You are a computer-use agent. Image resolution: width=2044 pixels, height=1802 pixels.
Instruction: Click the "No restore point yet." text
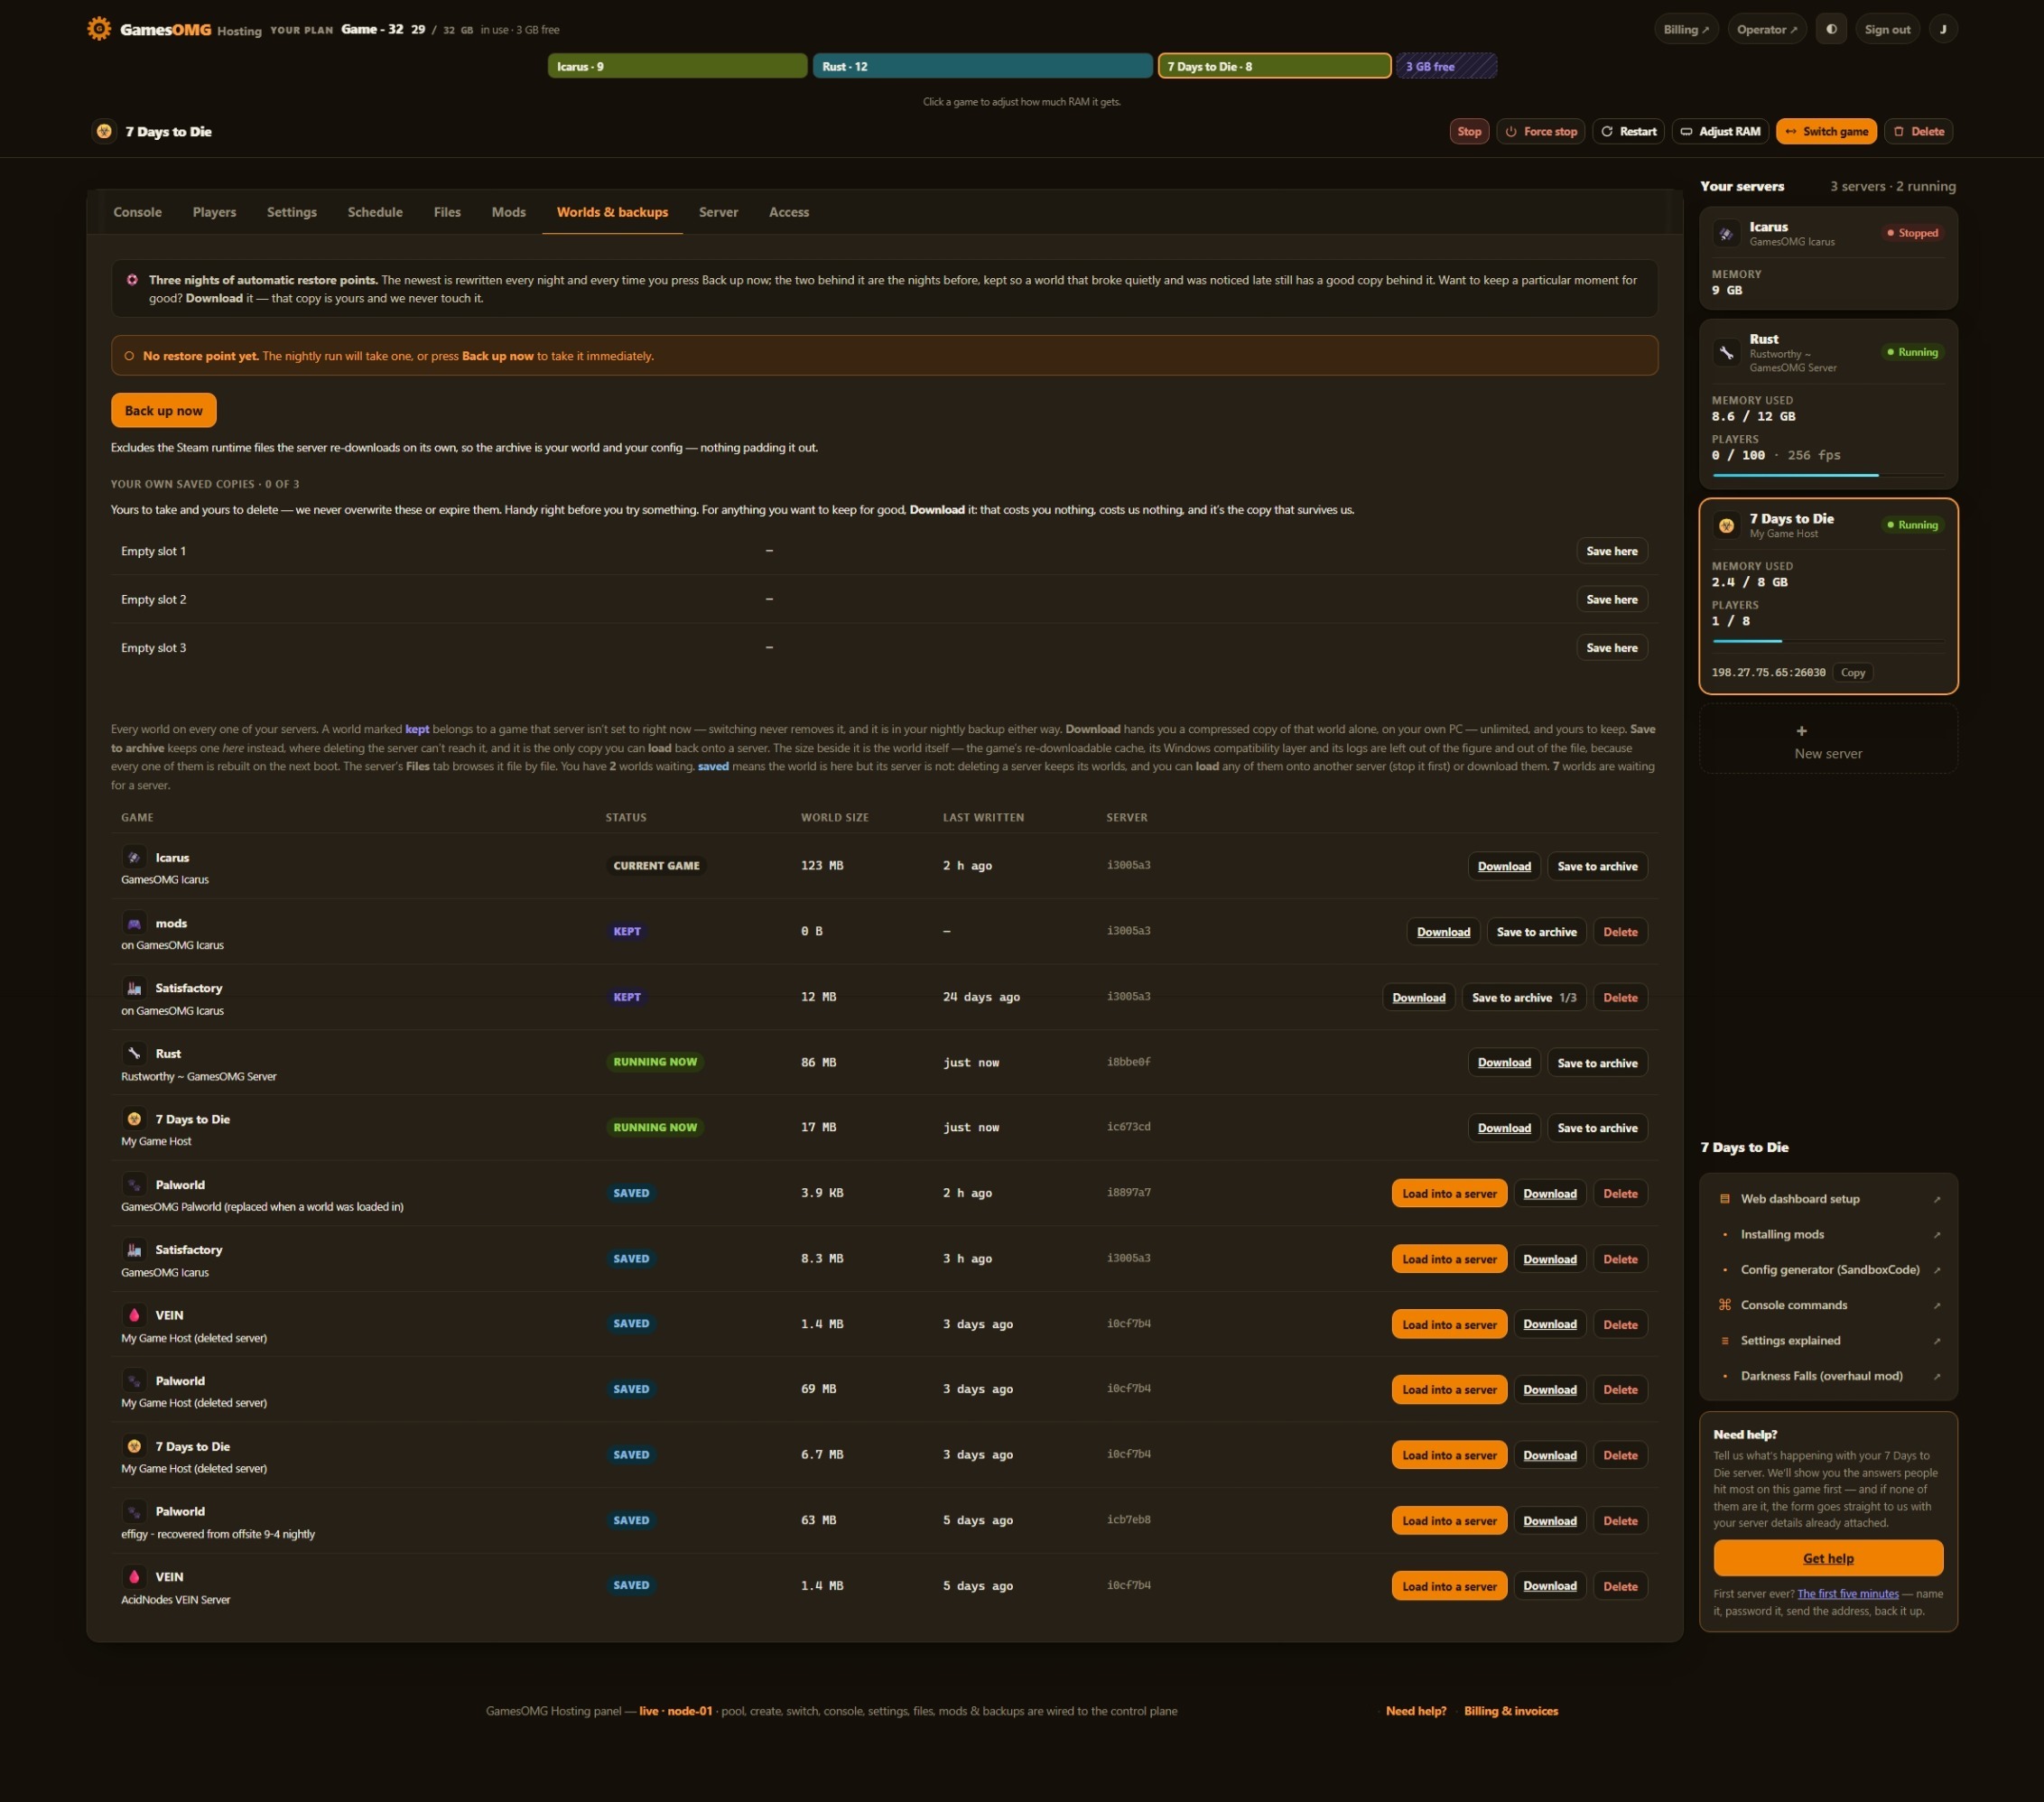200,356
